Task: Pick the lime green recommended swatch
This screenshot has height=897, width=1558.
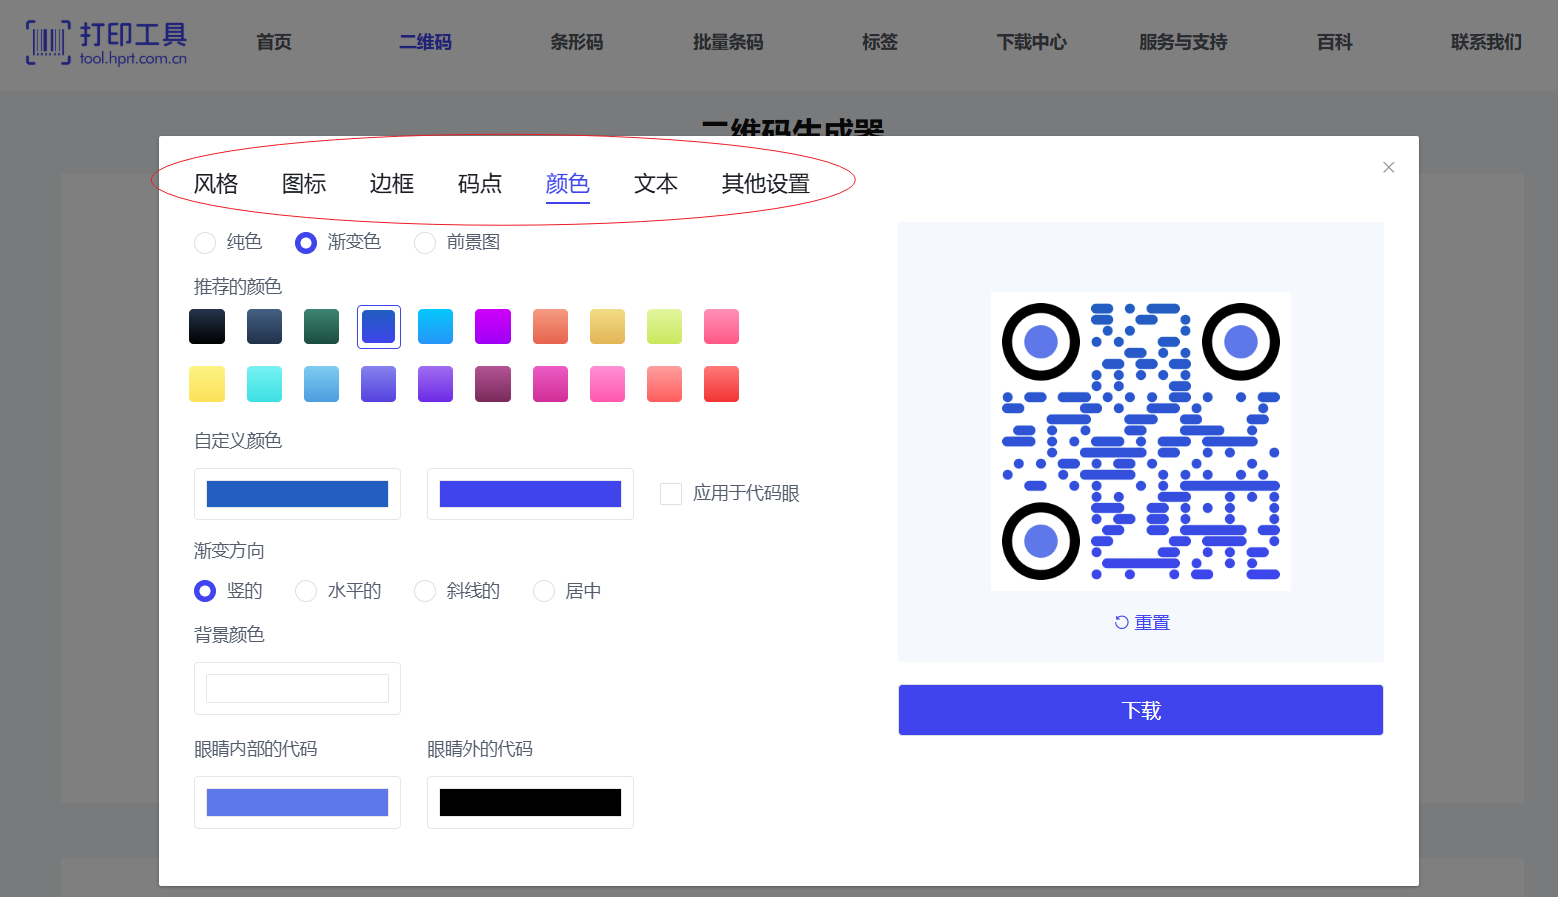Action: 664,327
